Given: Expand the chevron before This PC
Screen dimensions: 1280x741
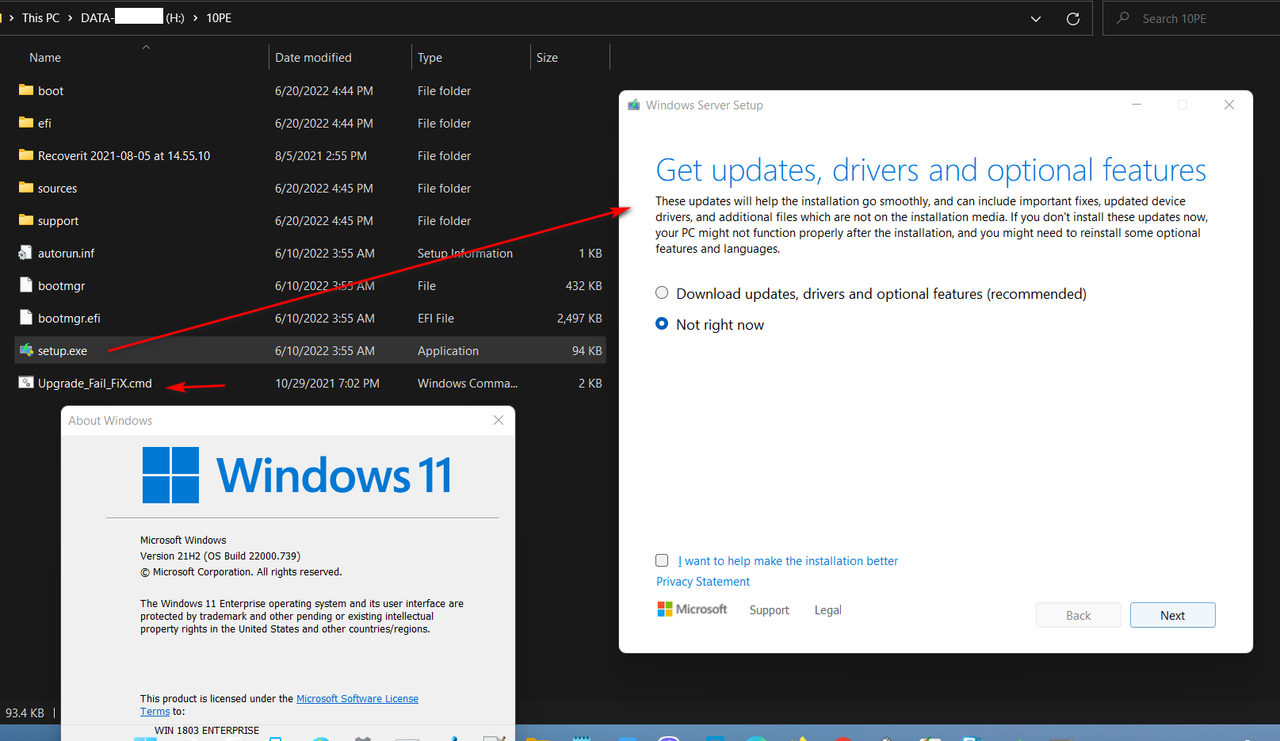Looking at the screenshot, I should pyautogui.click(x=11, y=18).
